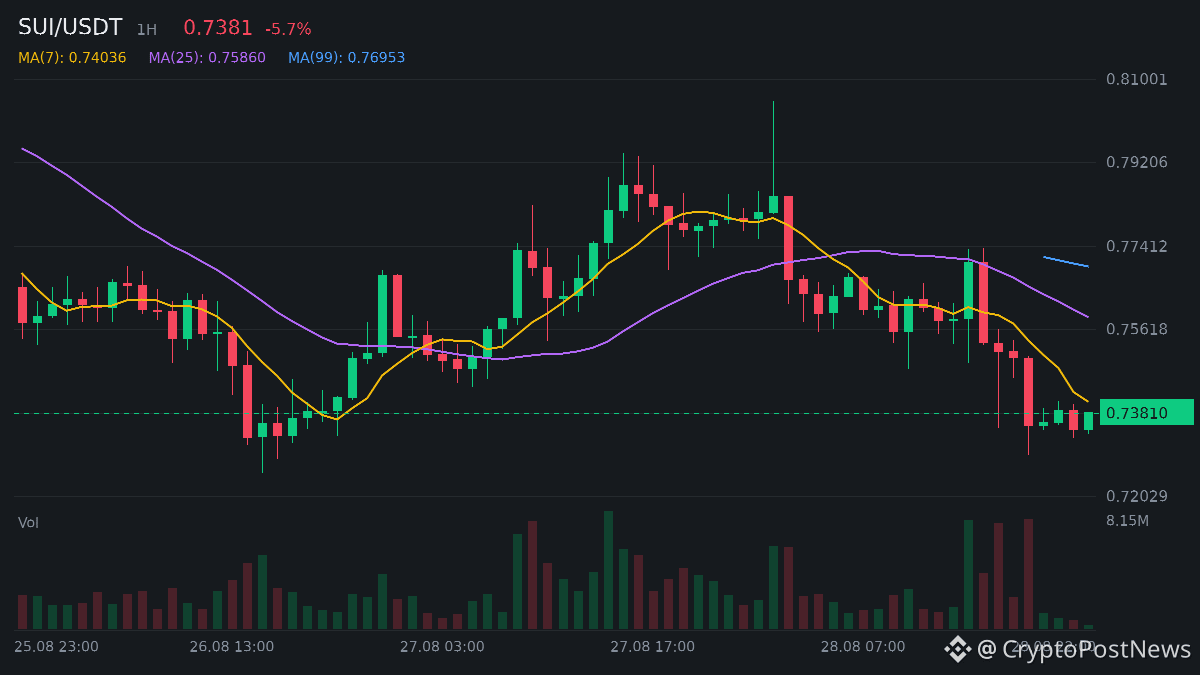Click the 25.08 23:00 time axis label
This screenshot has width=1200, height=675.
tap(56, 647)
